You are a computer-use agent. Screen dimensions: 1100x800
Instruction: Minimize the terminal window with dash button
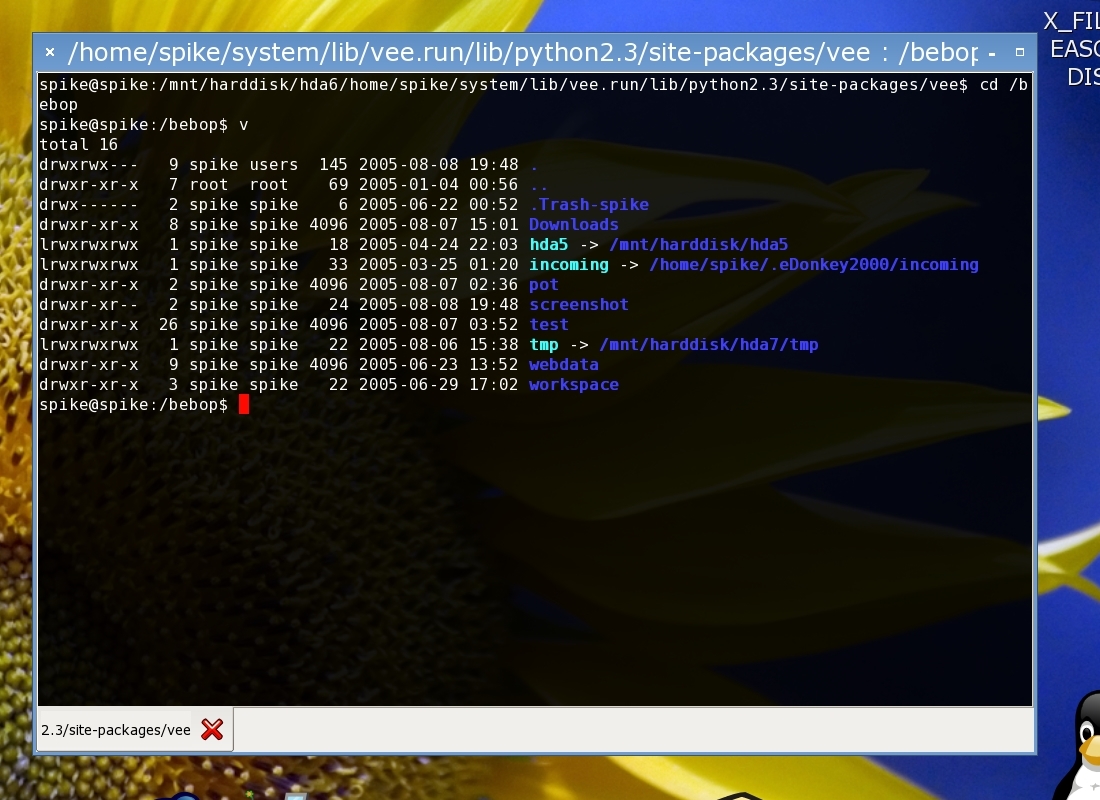click(991, 52)
